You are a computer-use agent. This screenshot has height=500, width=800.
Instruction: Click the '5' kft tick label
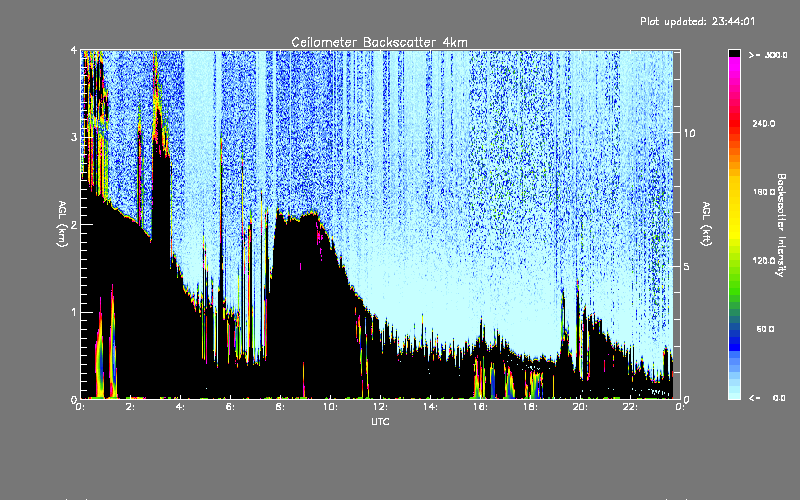tap(687, 267)
